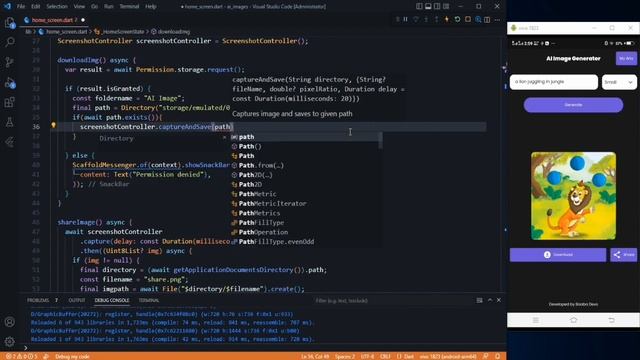Open the Extensions view
Viewport: 640px width, 360px height.
click(x=9, y=102)
